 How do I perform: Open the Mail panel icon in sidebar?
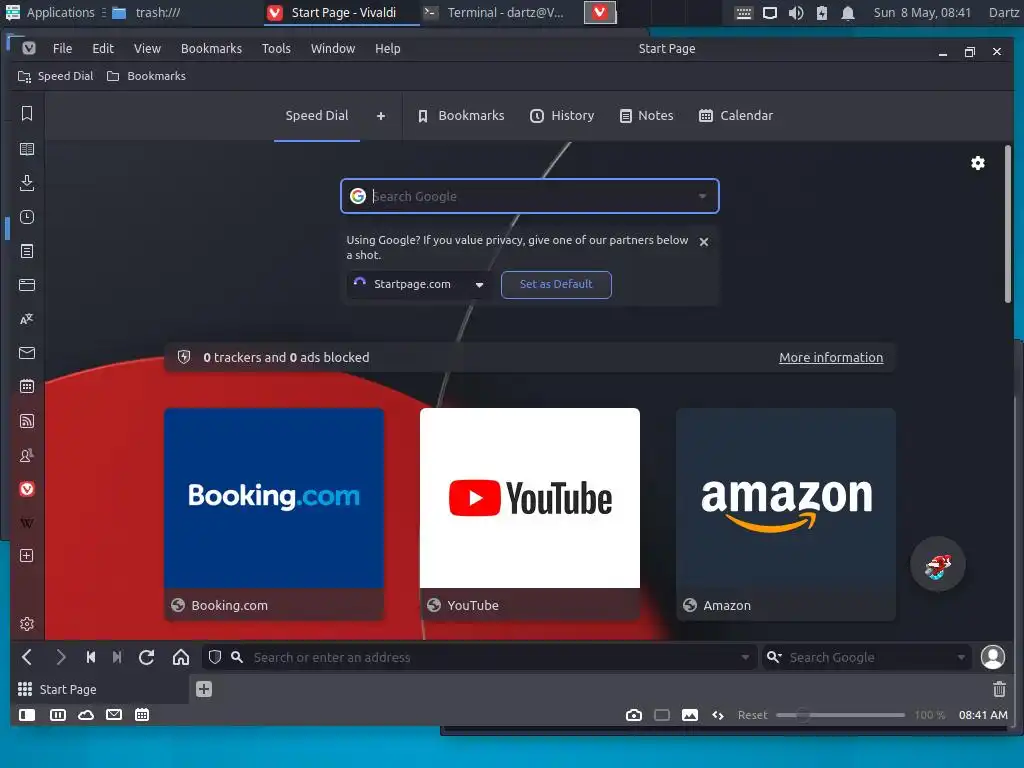click(x=27, y=353)
